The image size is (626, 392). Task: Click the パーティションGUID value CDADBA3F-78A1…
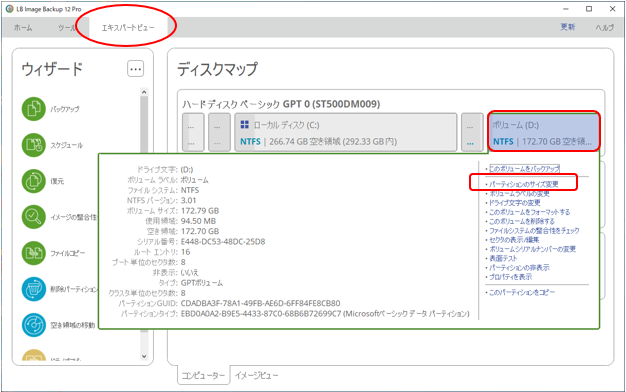260,303
